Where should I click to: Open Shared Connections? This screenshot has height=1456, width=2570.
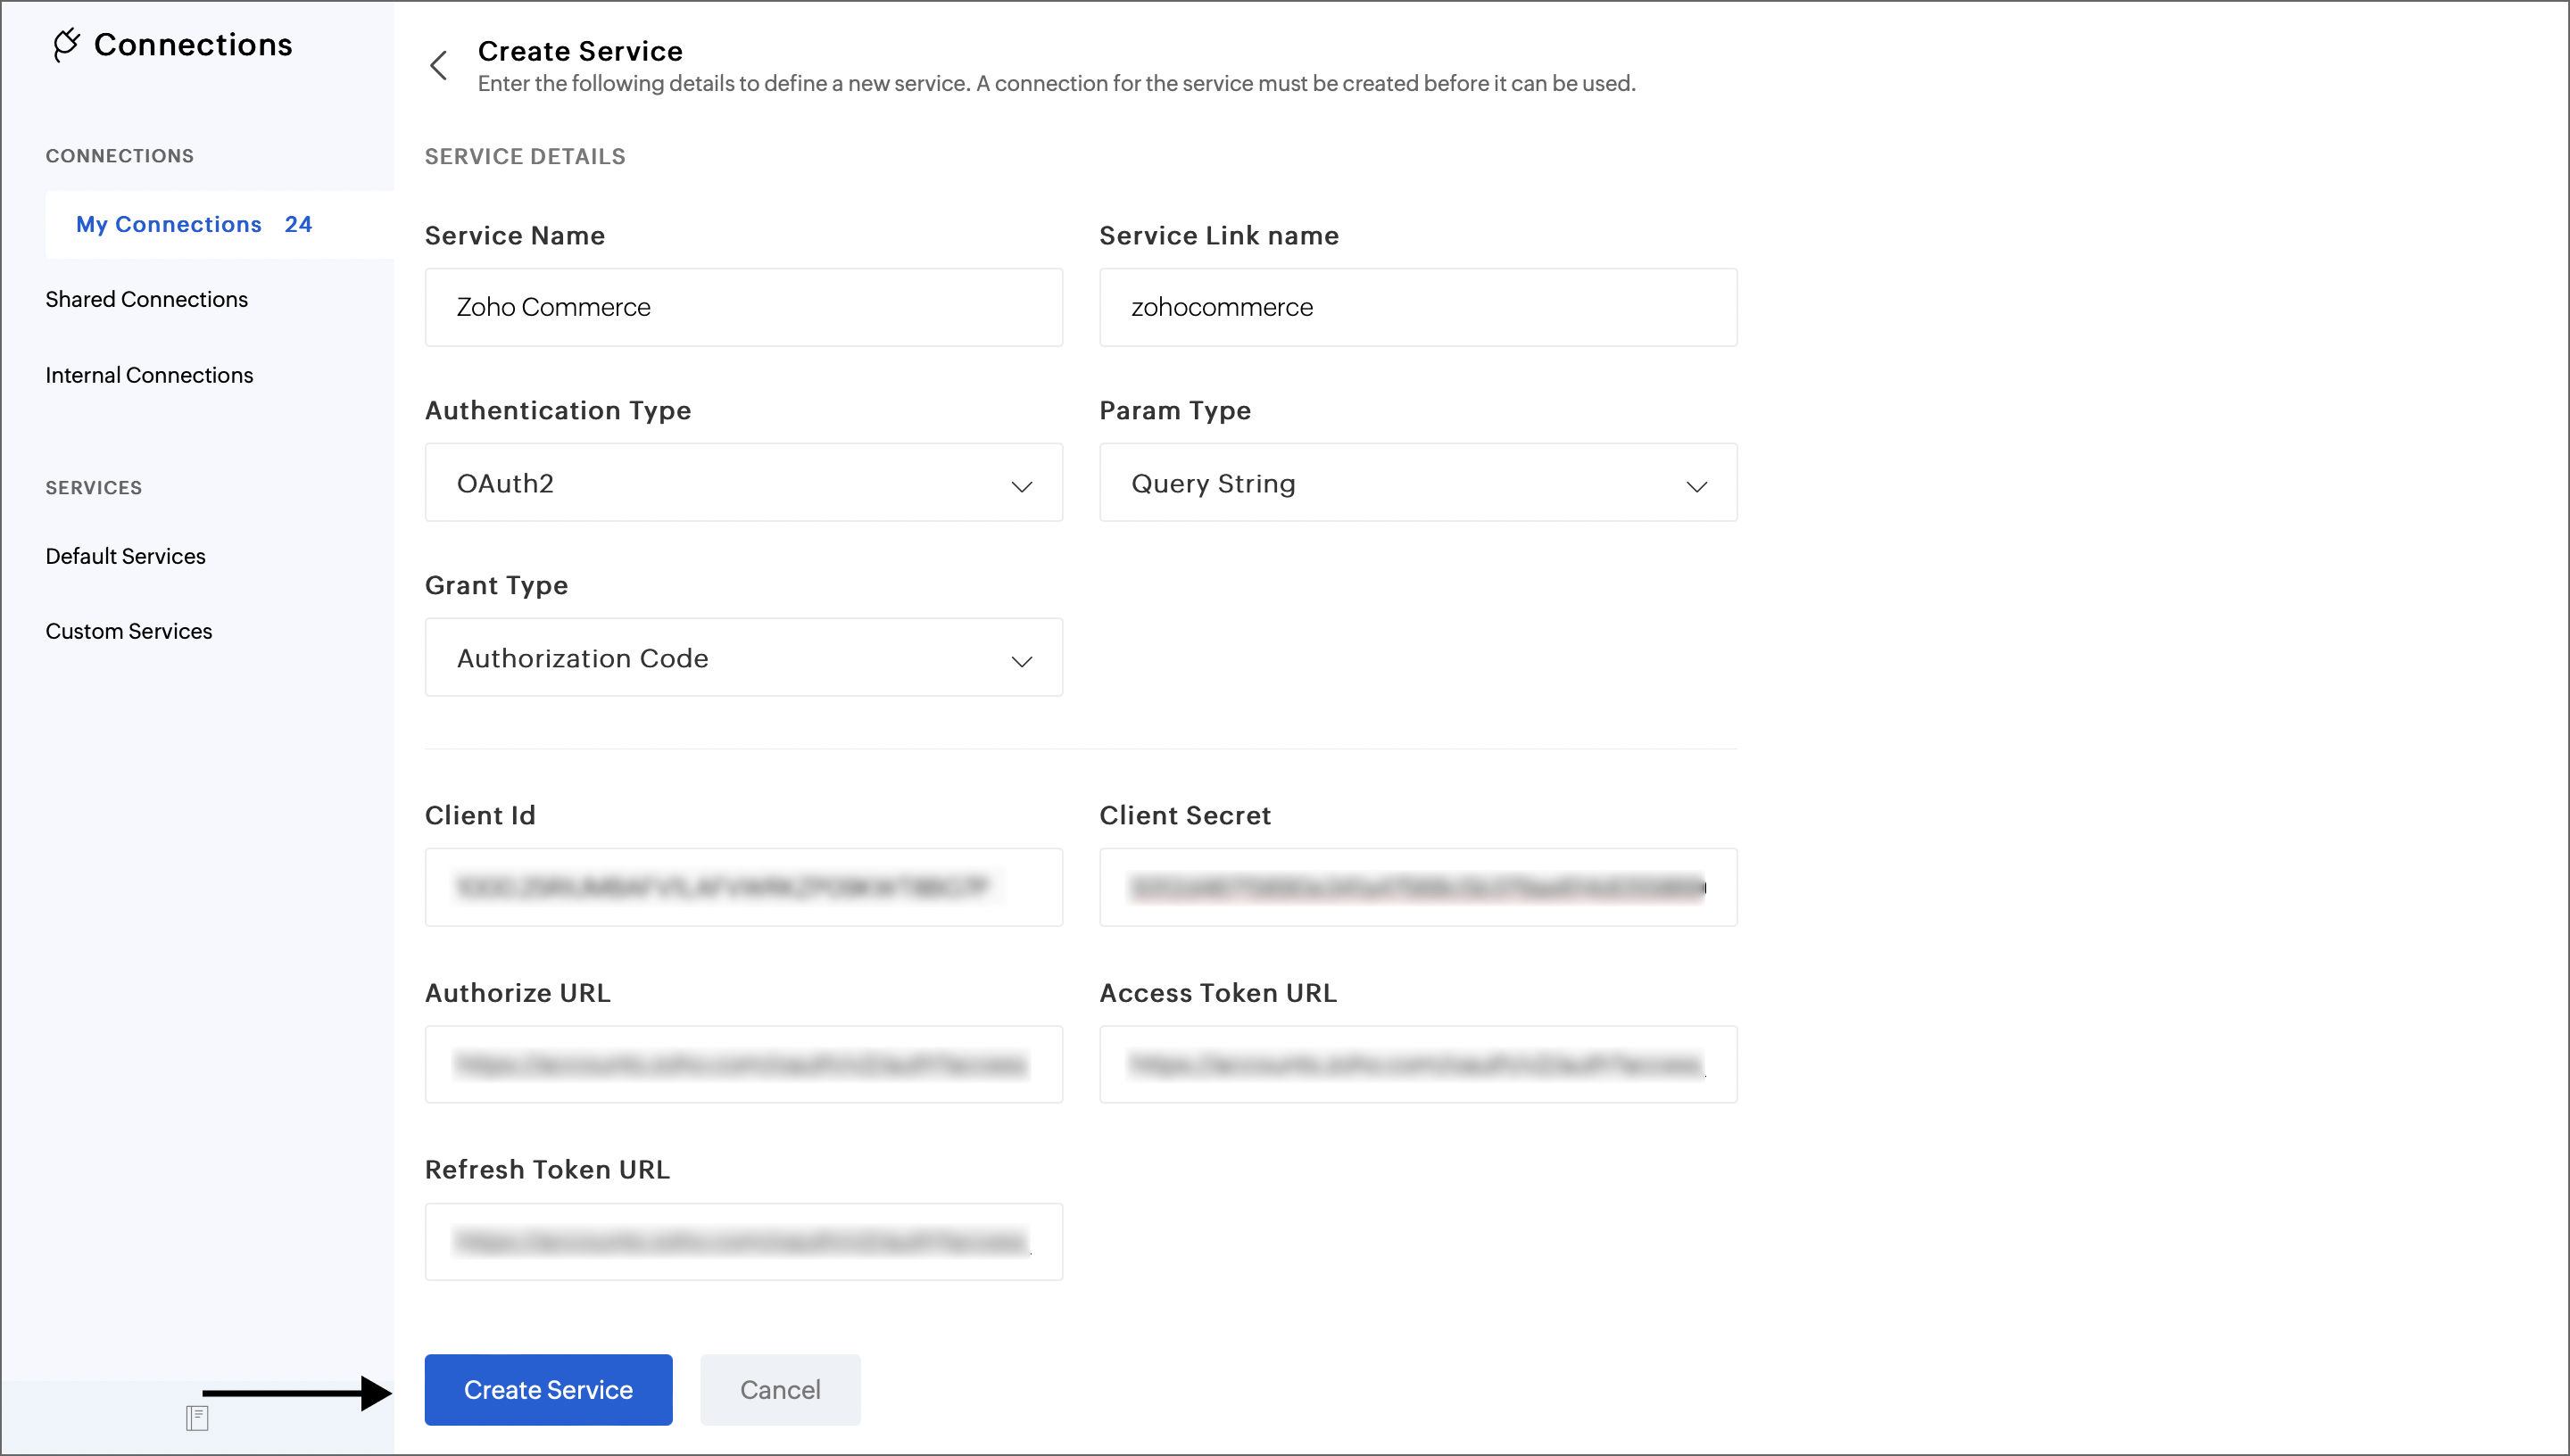[x=146, y=299]
